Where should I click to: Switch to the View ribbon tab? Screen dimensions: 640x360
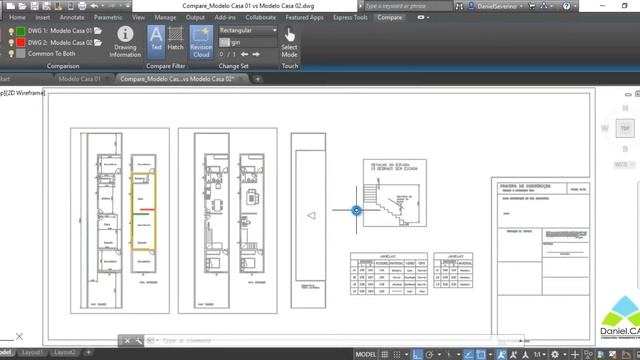coord(138,18)
